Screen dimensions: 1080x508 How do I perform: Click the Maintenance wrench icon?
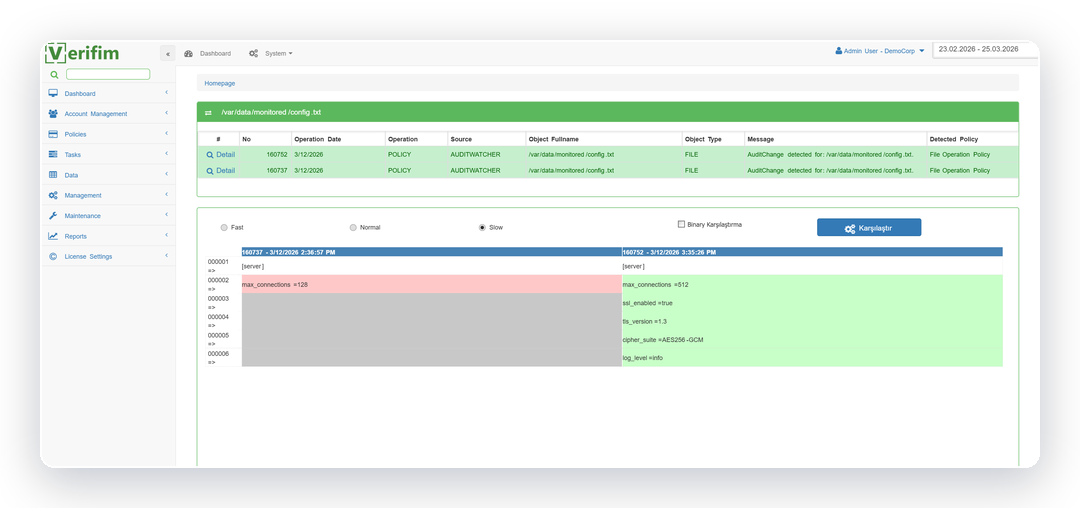pyautogui.click(x=53, y=215)
